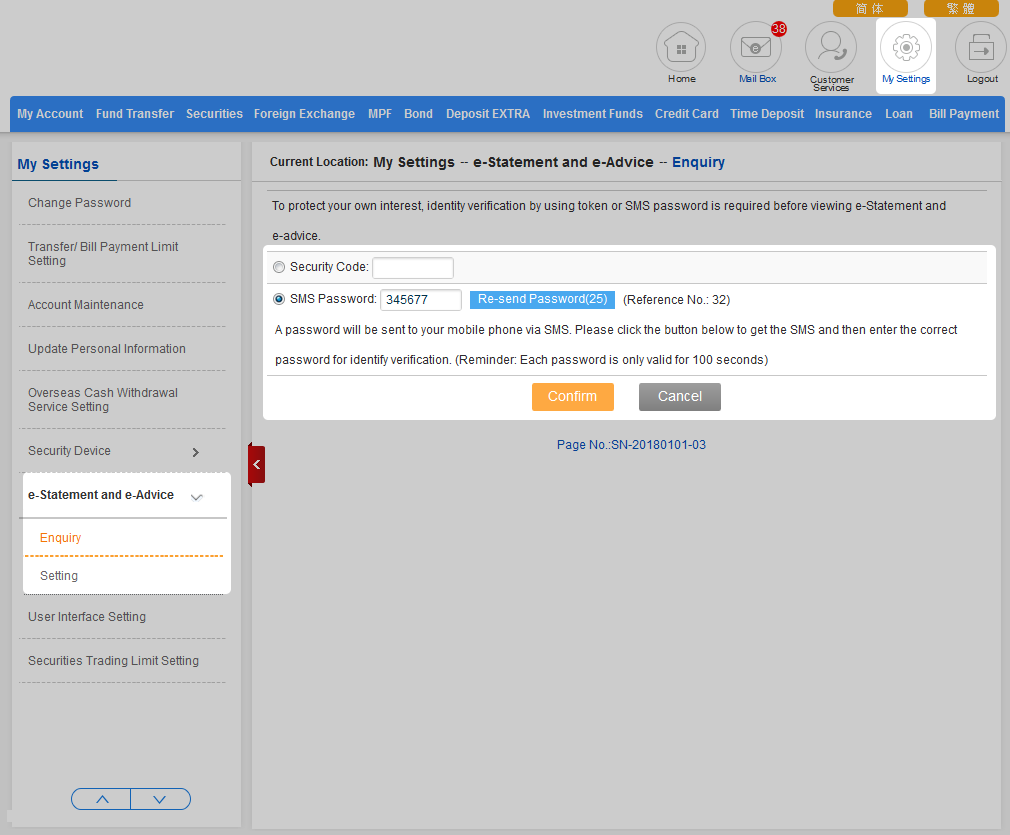1010x835 pixels.
Task: Select the Security Code radio option
Action: (x=279, y=267)
